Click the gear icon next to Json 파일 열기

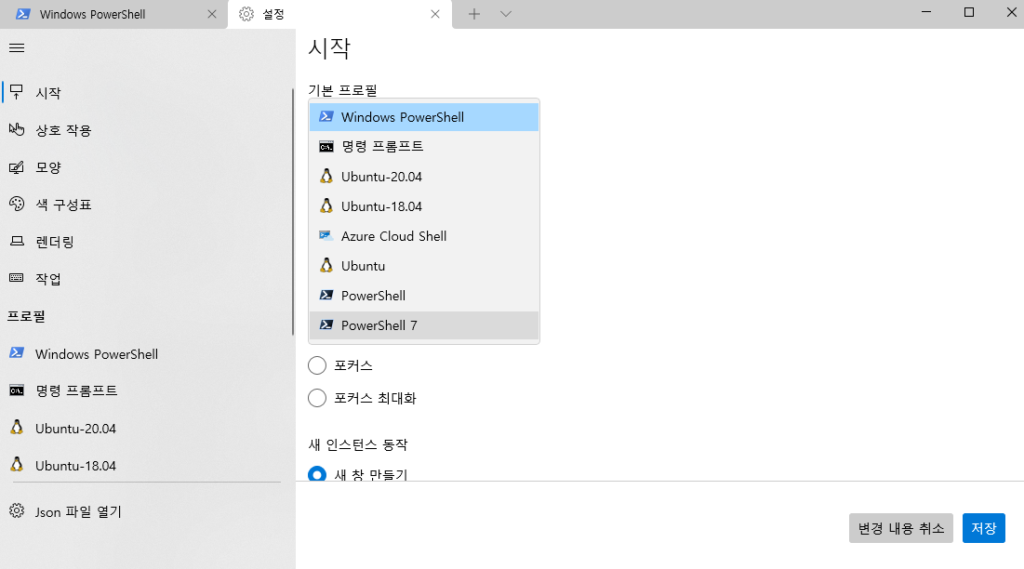tap(17, 511)
